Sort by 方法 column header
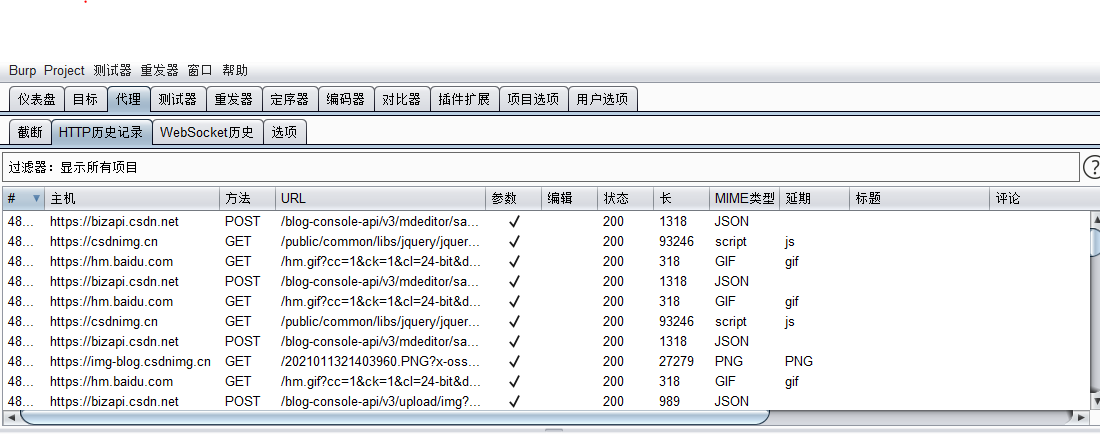The width and height of the screenshot is (1100, 434). (x=247, y=198)
